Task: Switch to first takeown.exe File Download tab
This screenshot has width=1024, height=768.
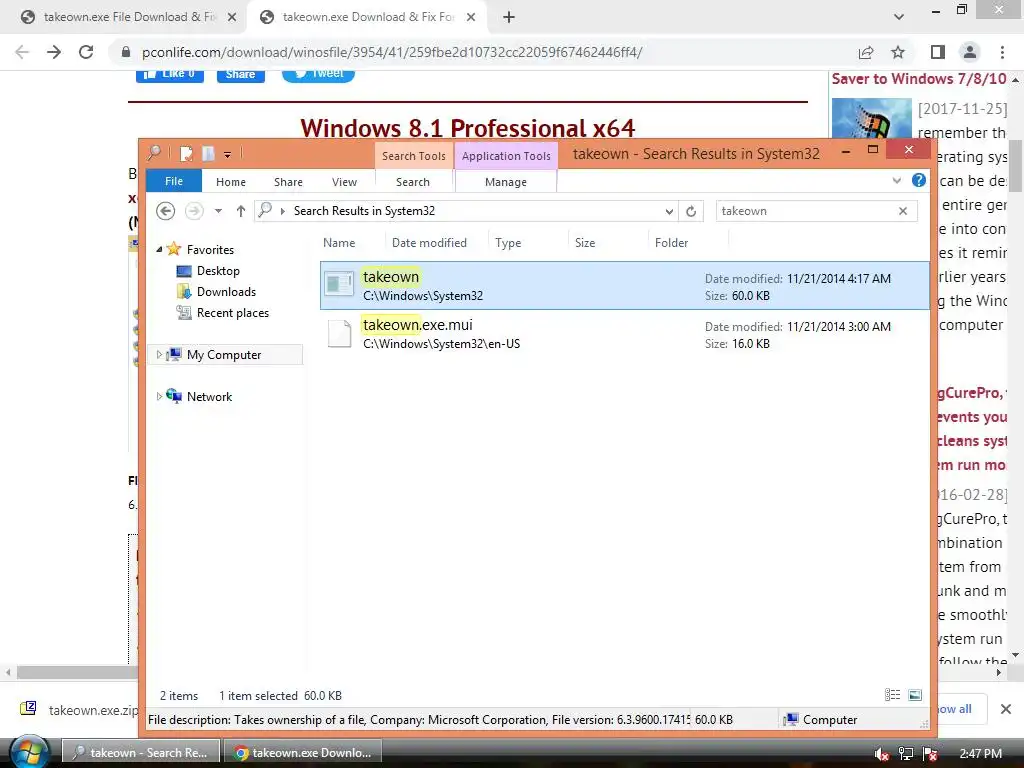Action: [x=129, y=17]
